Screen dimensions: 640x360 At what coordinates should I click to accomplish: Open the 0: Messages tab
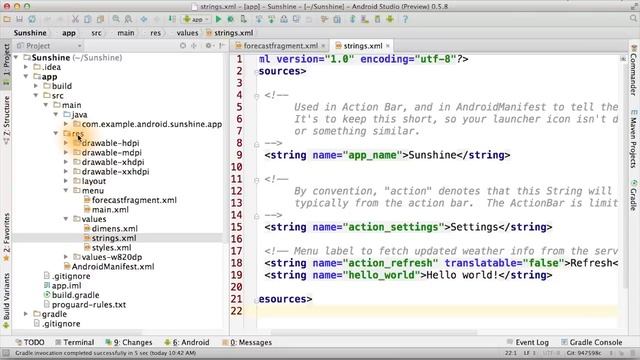[x=247, y=342]
